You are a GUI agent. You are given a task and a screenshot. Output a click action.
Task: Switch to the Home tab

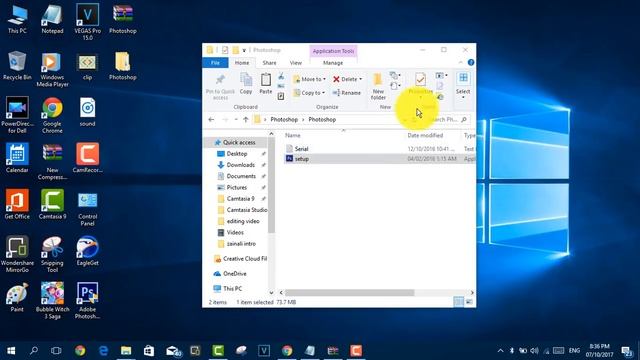coord(242,63)
